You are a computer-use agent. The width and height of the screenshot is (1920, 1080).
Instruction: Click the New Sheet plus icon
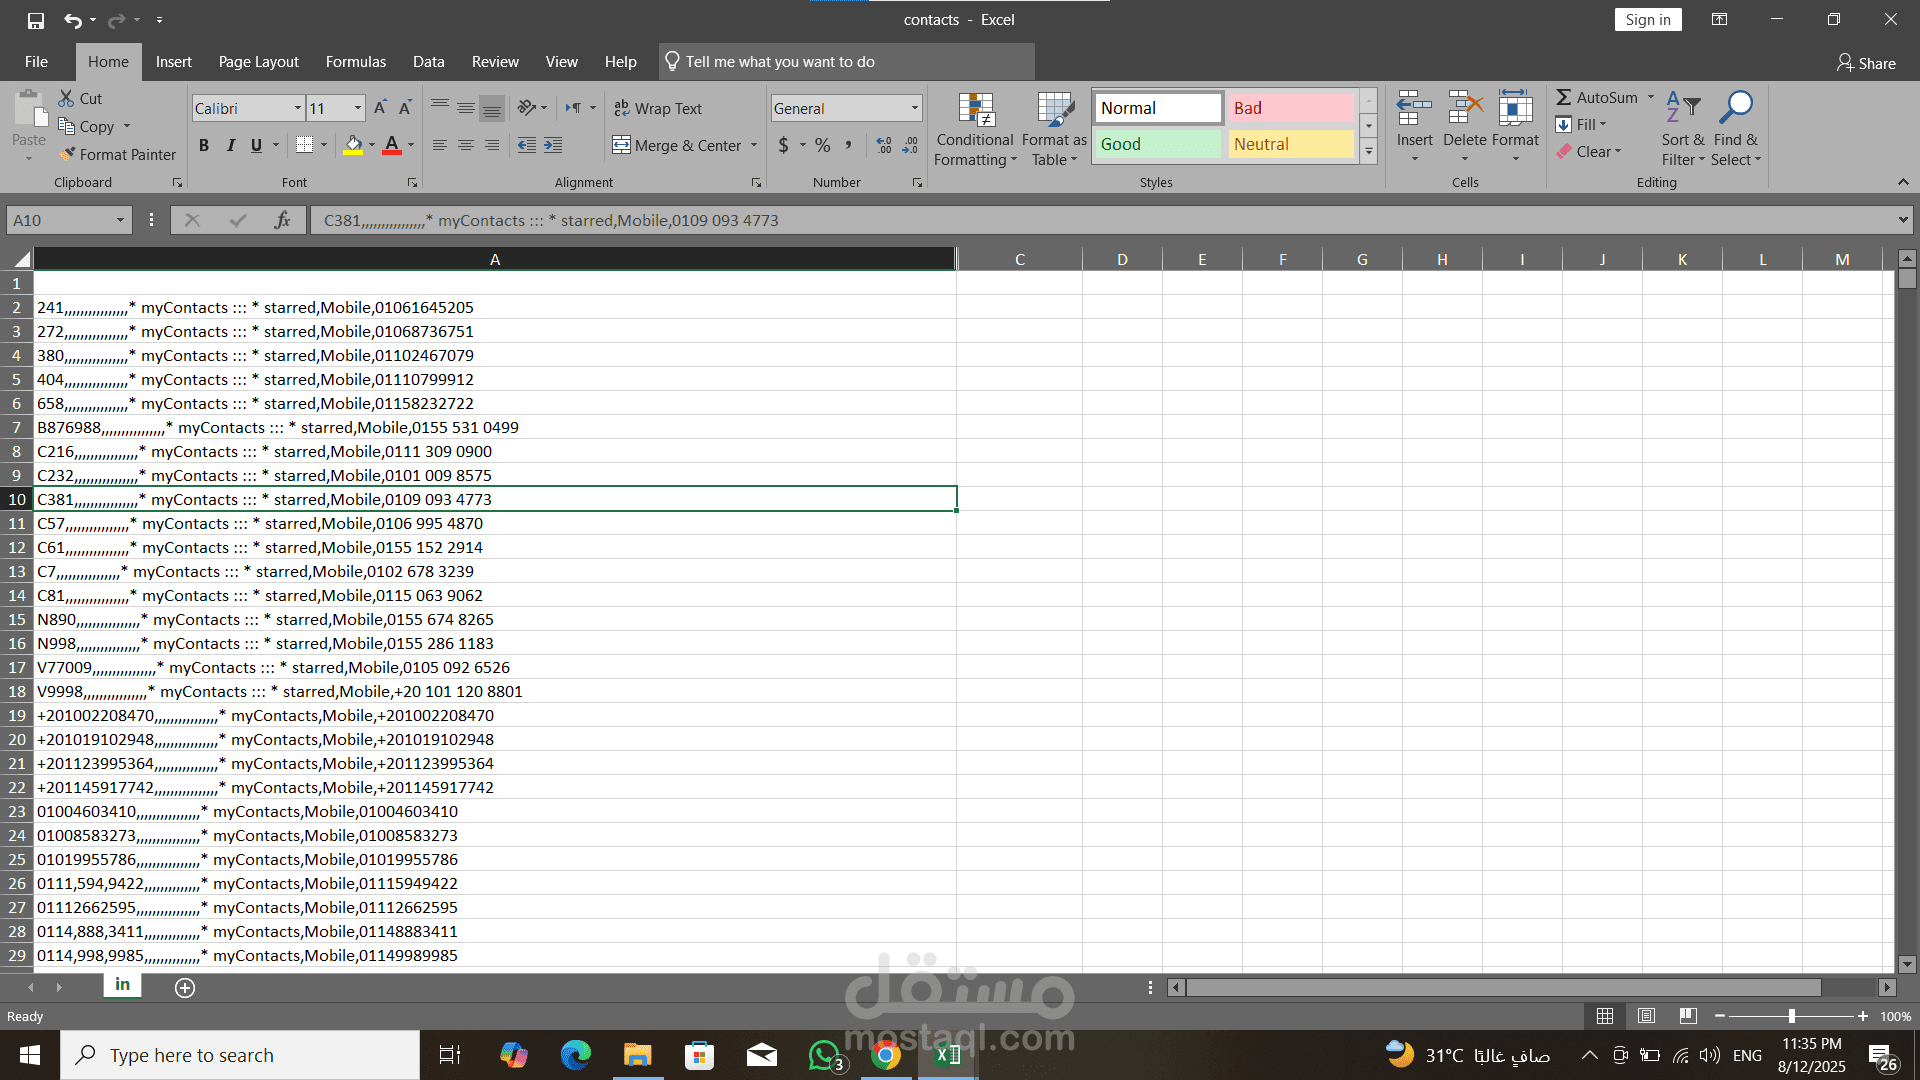pyautogui.click(x=185, y=988)
